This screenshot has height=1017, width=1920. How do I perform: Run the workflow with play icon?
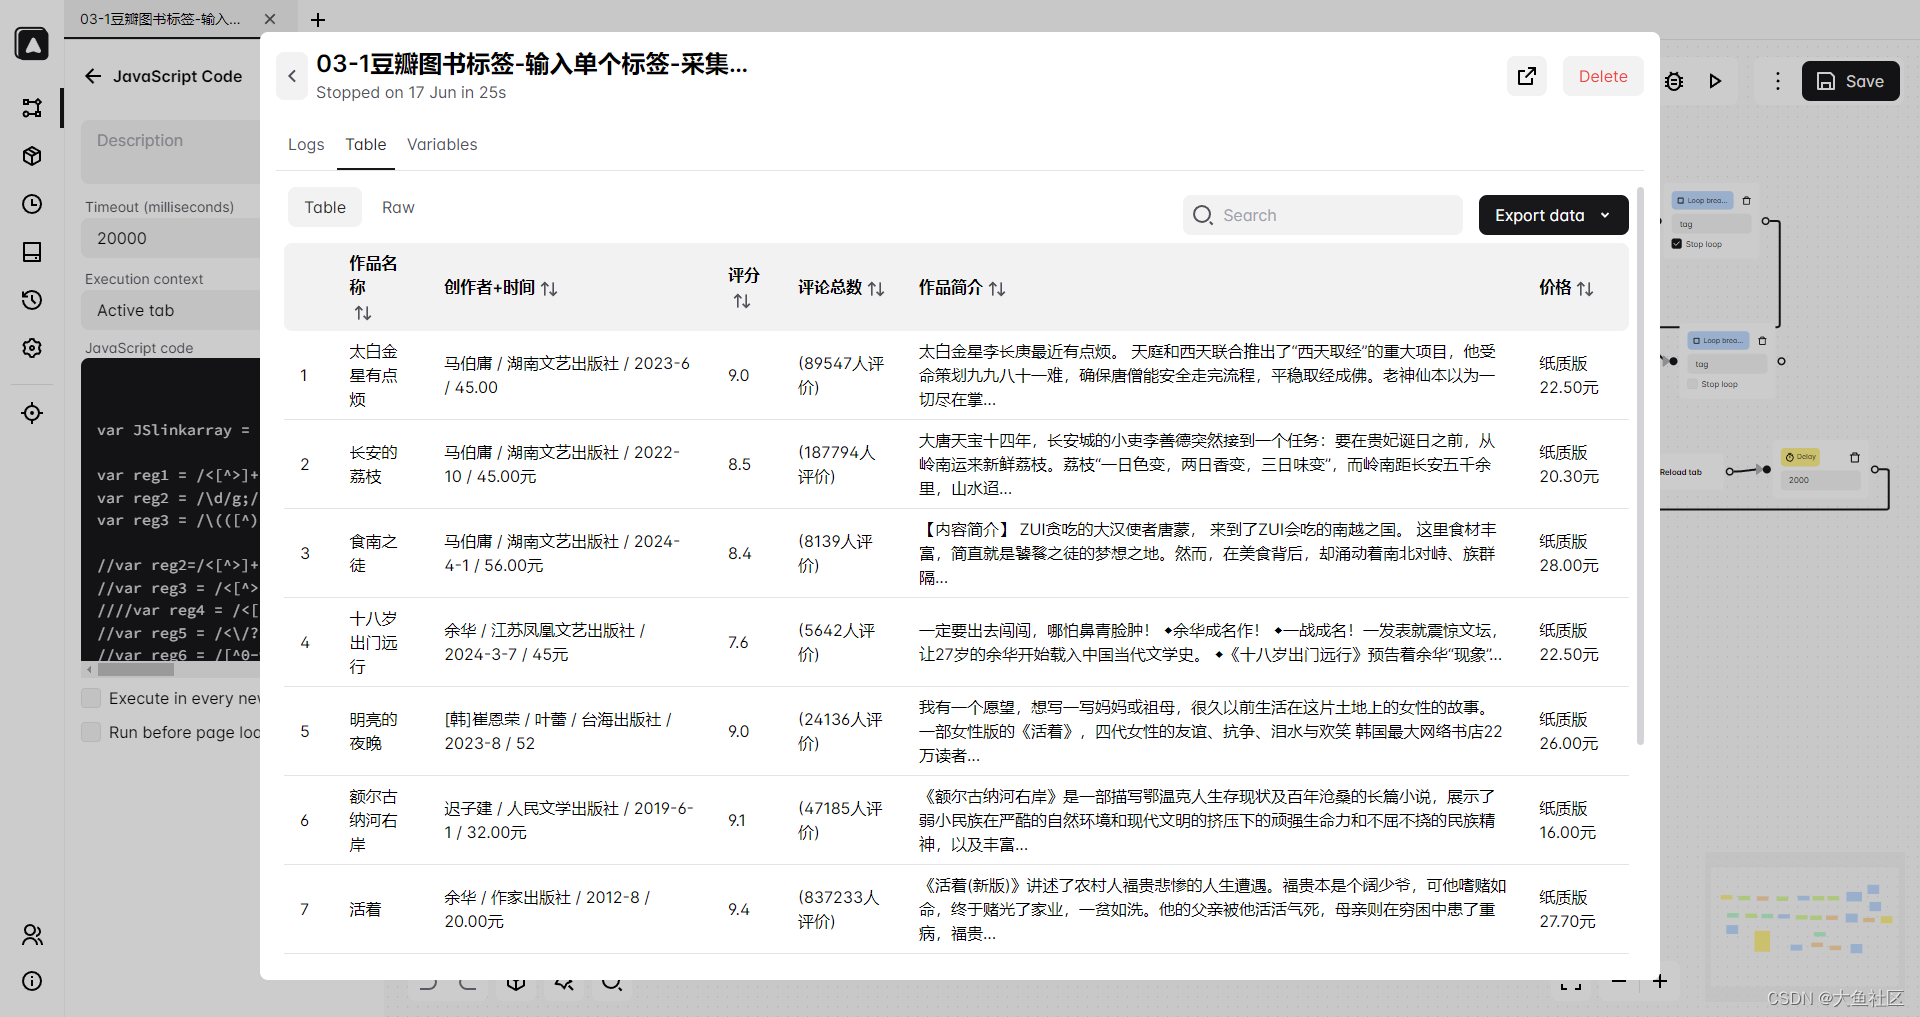tap(1716, 81)
